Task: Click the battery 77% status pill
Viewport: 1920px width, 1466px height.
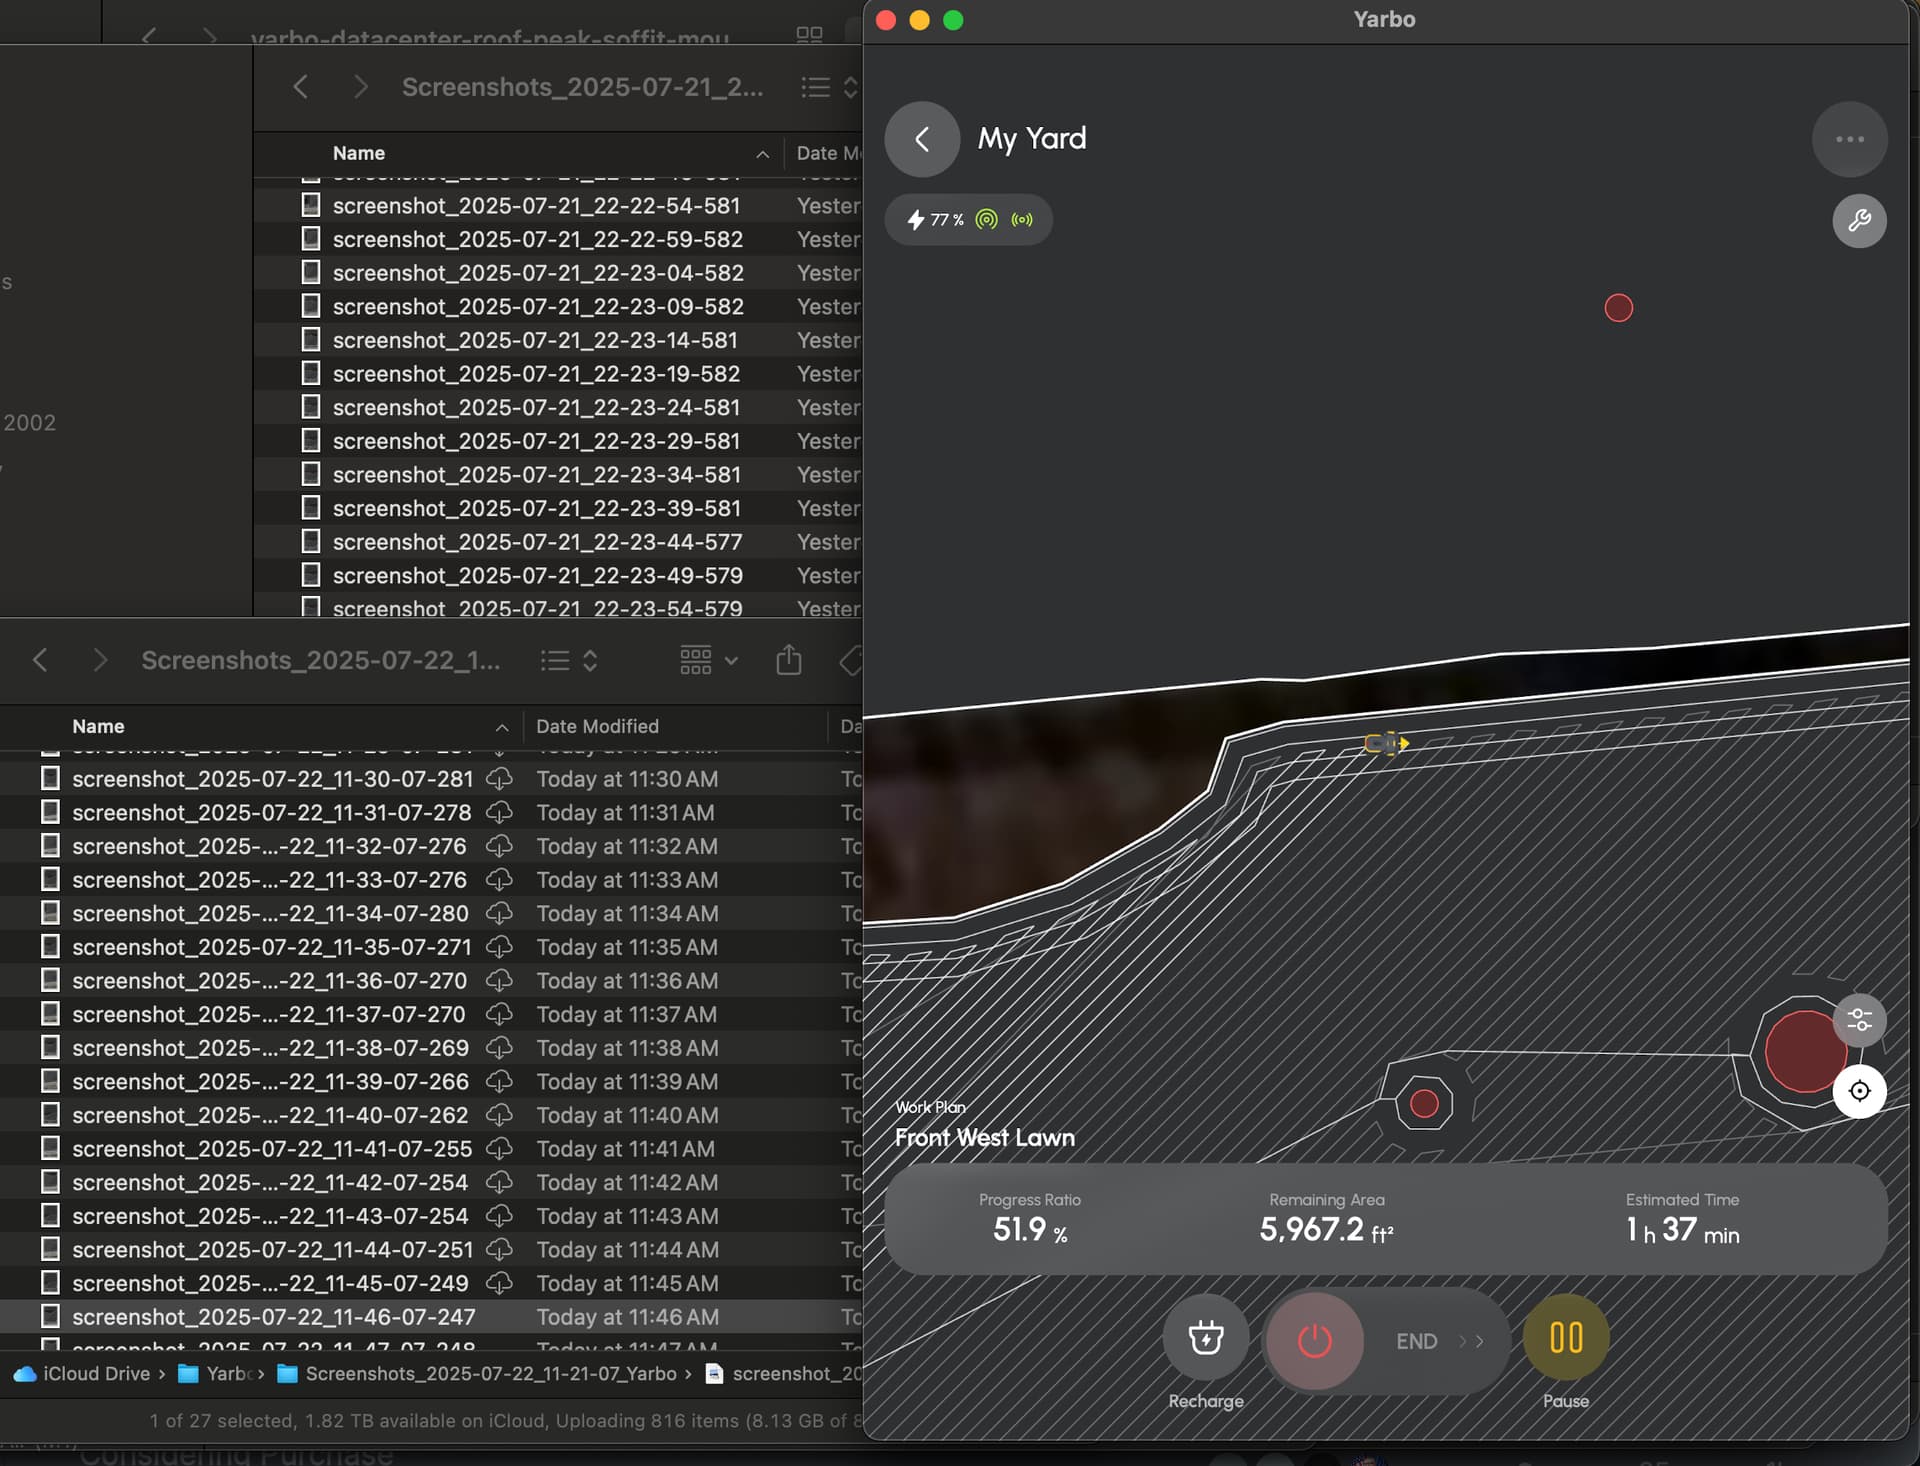Action: 967,220
